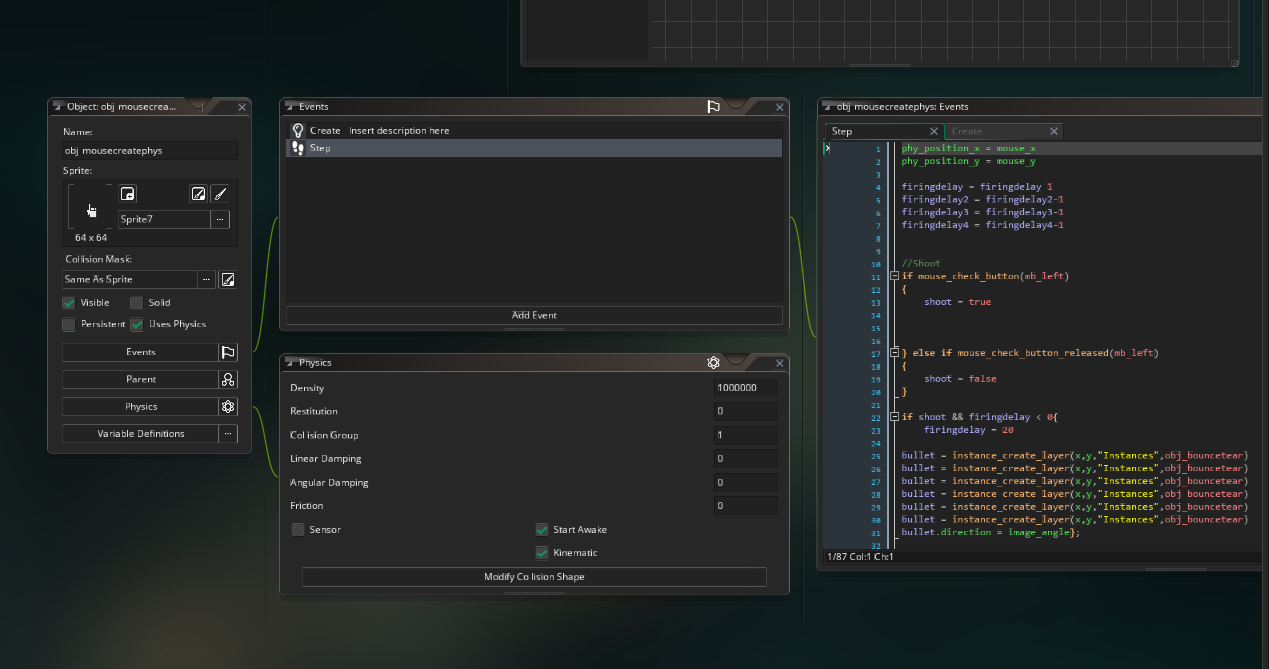Click the atom icon in Physics title bar
Image resolution: width=1269 pixels, height=669 pixels.
[x=713, y=363]
